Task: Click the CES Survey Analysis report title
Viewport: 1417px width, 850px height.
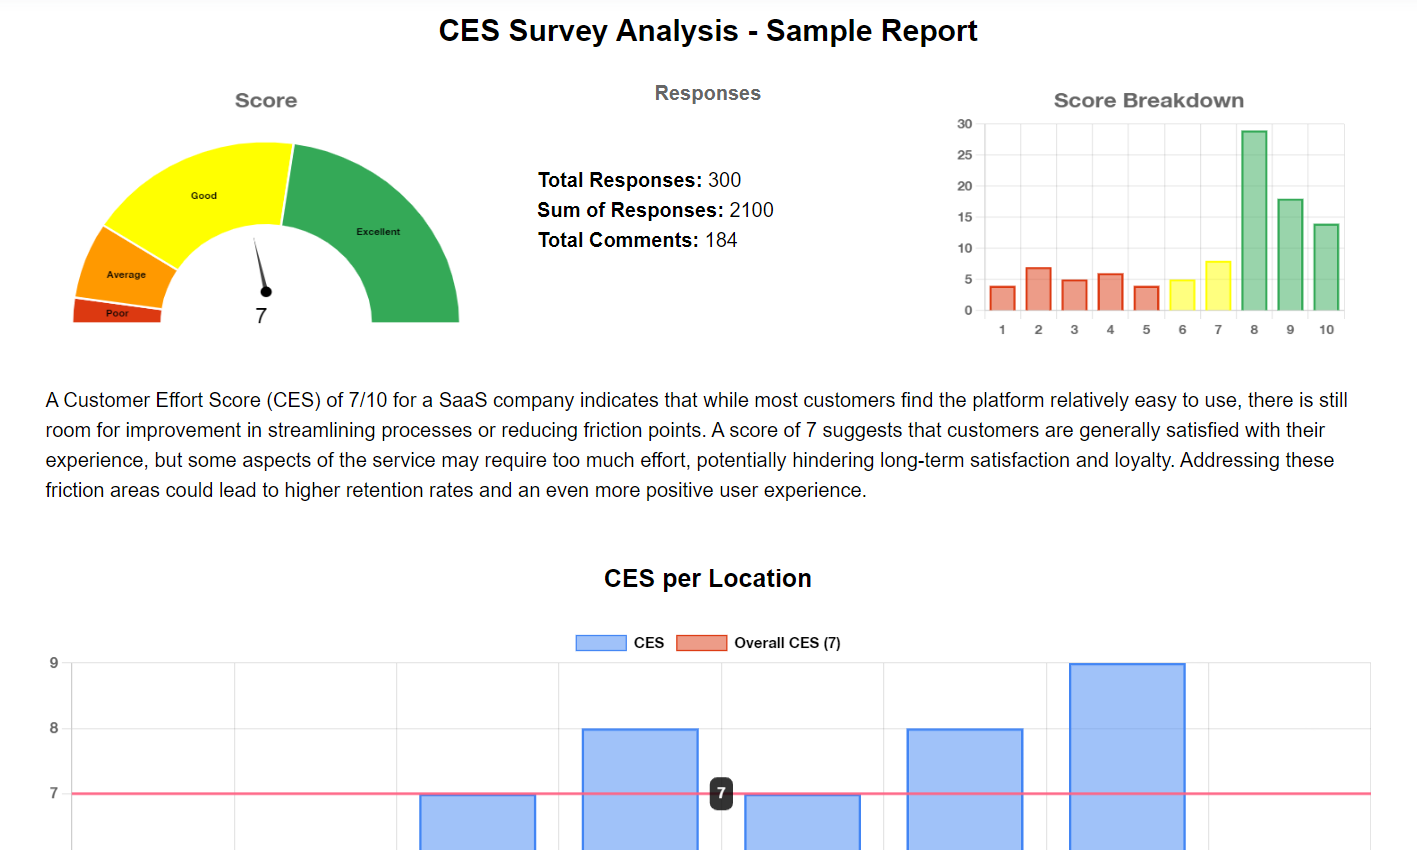Action: pyautogui.click(x=708, y=30)
